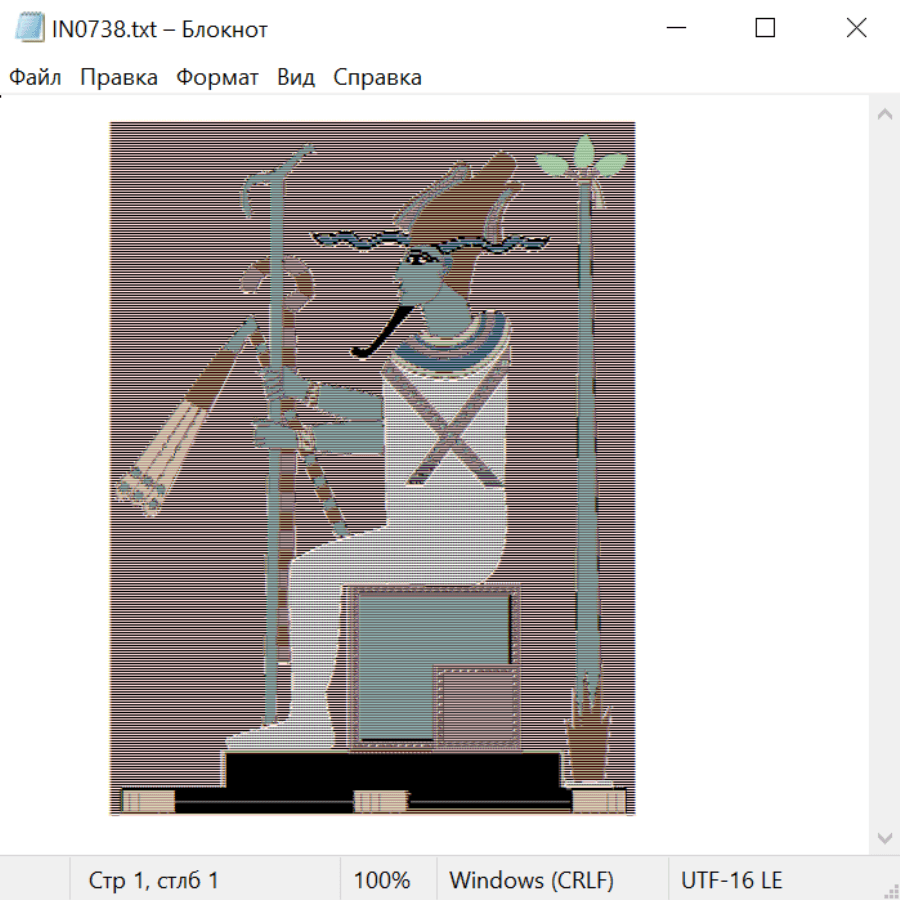Viewport: 900px width, 900px height.
Task: Maximize the Notepad window
Action: (765, 29)
